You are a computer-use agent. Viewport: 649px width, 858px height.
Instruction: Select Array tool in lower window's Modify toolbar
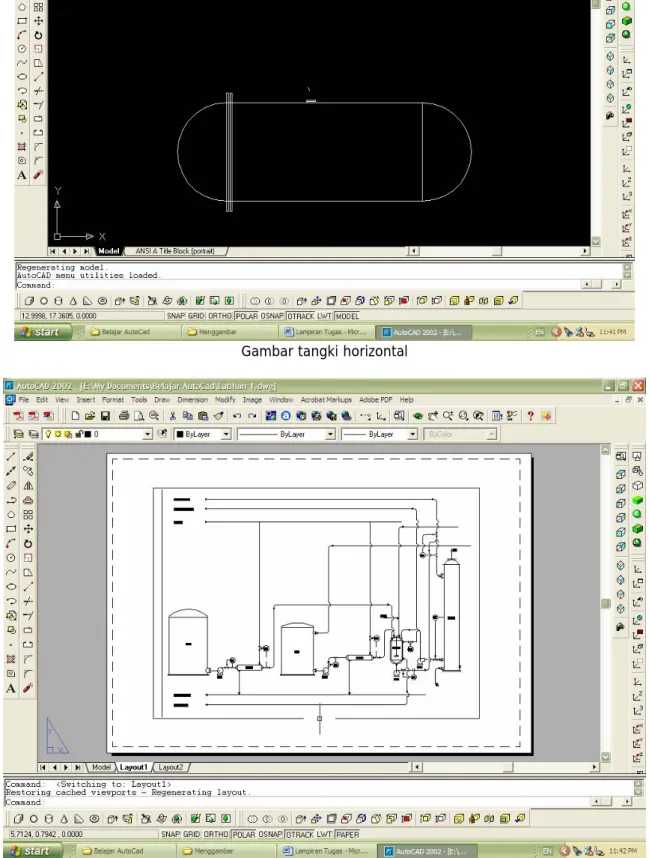click(28, 514)
